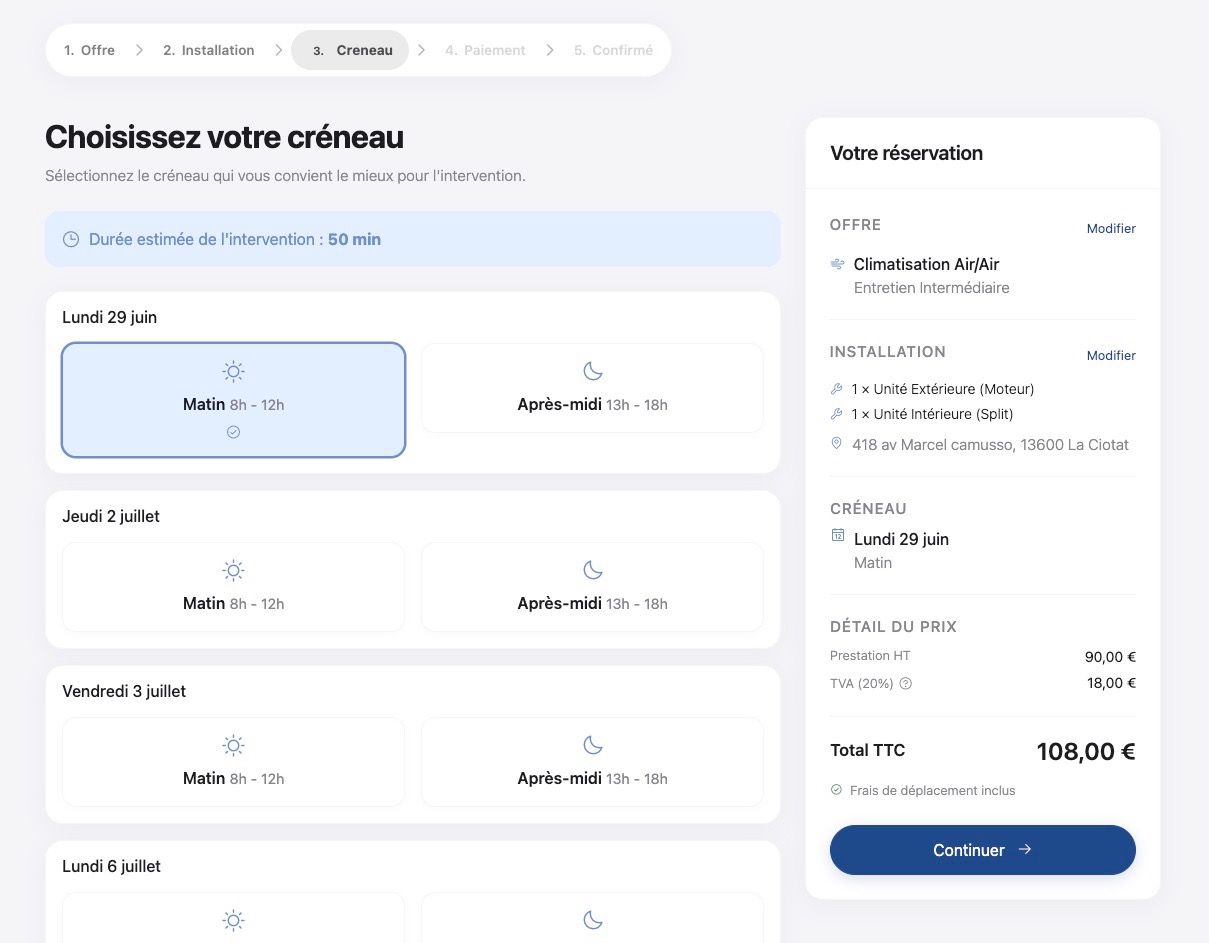Click the wrench icon beside Unité Extérieure

pyautogui.click(x=837, y=389)
